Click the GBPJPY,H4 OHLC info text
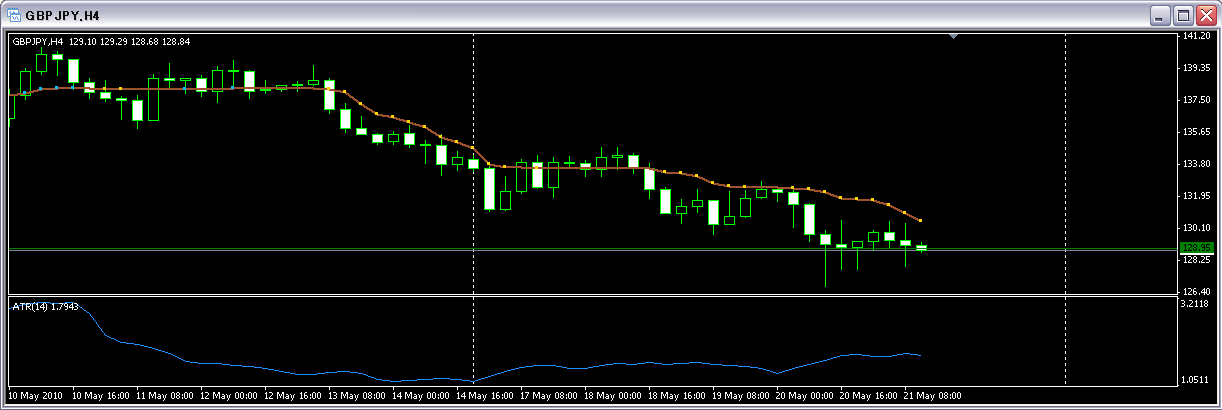The width and height of the screenshot is (1222, 410). [100, 41]
